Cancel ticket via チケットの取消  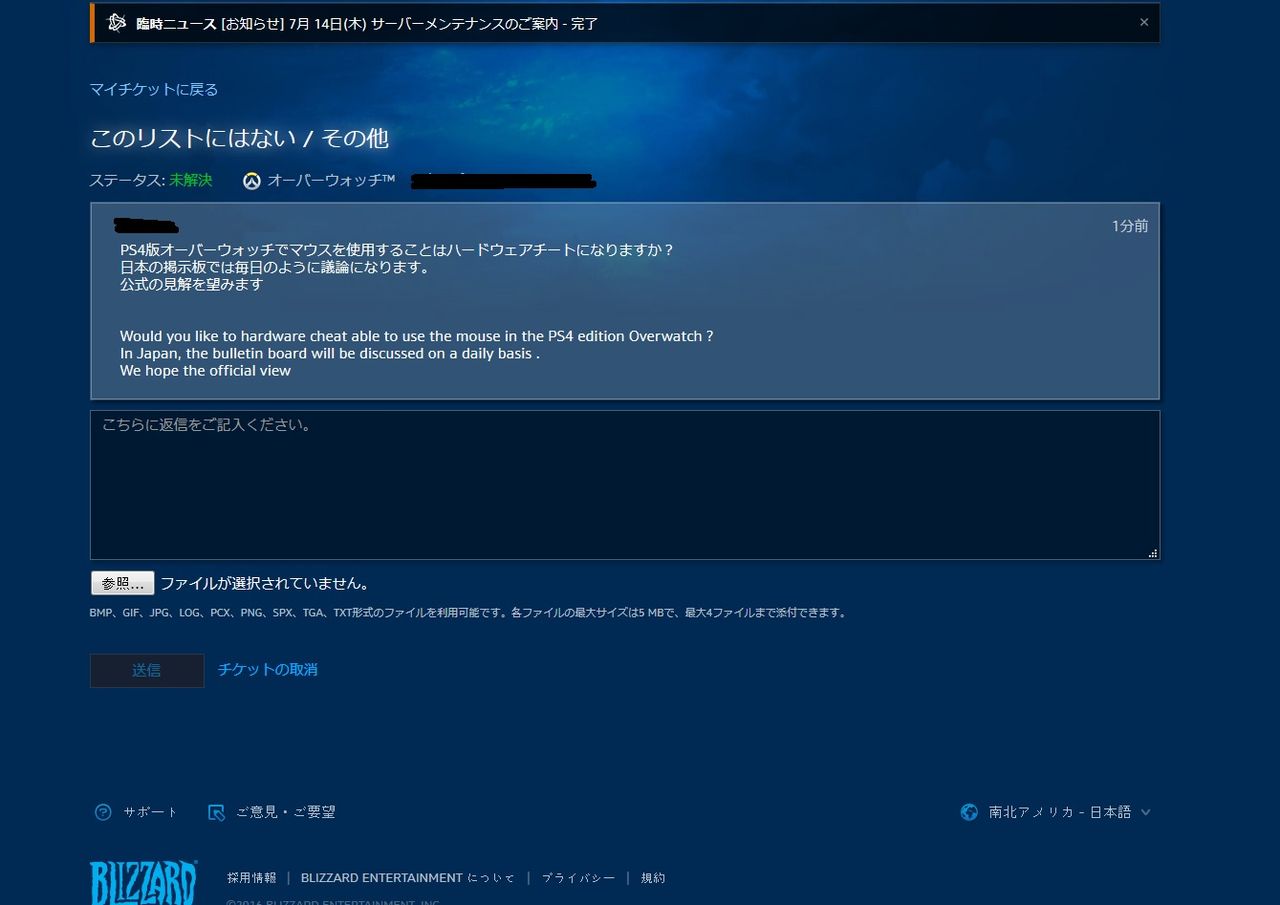(x=267, y=670)
